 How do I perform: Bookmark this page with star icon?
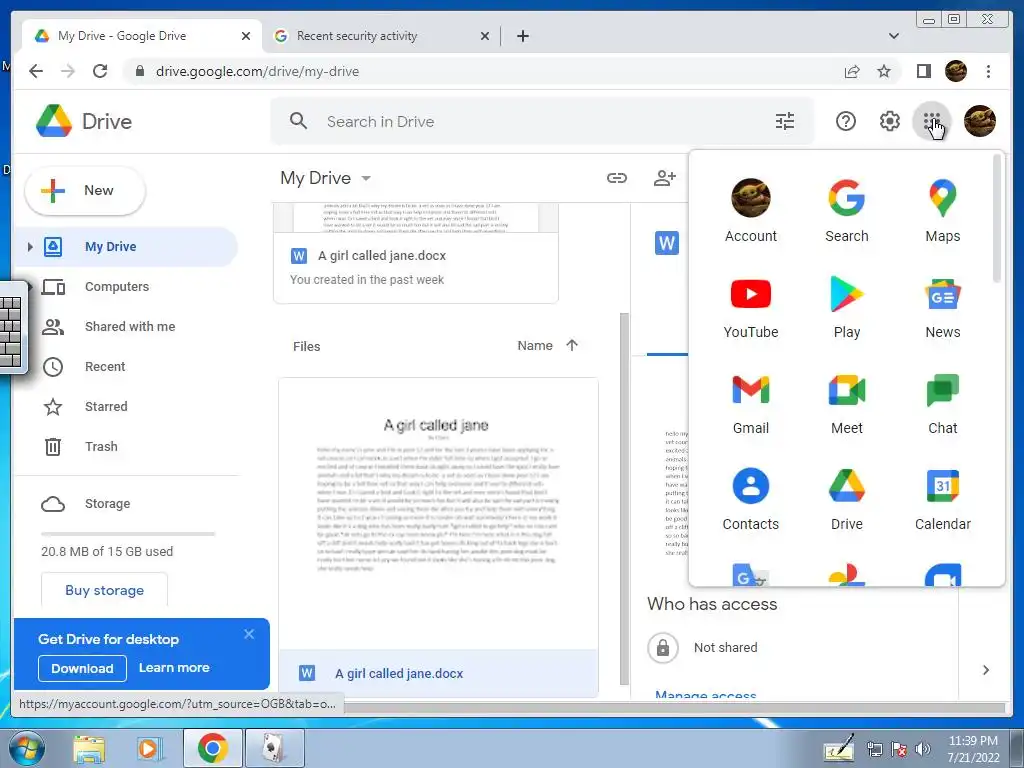[x=884, y=71]
